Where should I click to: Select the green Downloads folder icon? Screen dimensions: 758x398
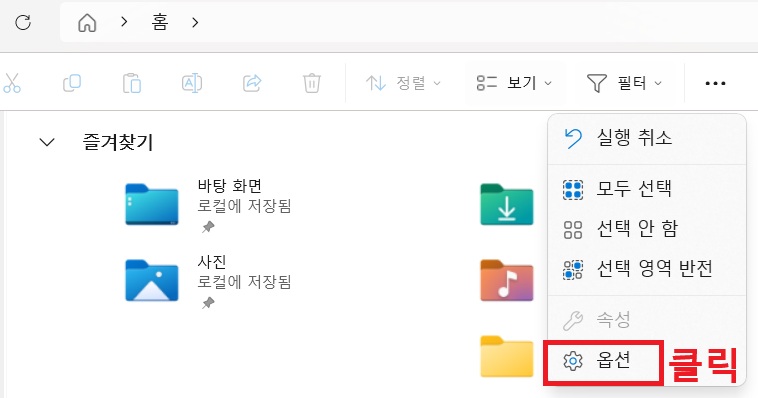click(x=507, y=204)
